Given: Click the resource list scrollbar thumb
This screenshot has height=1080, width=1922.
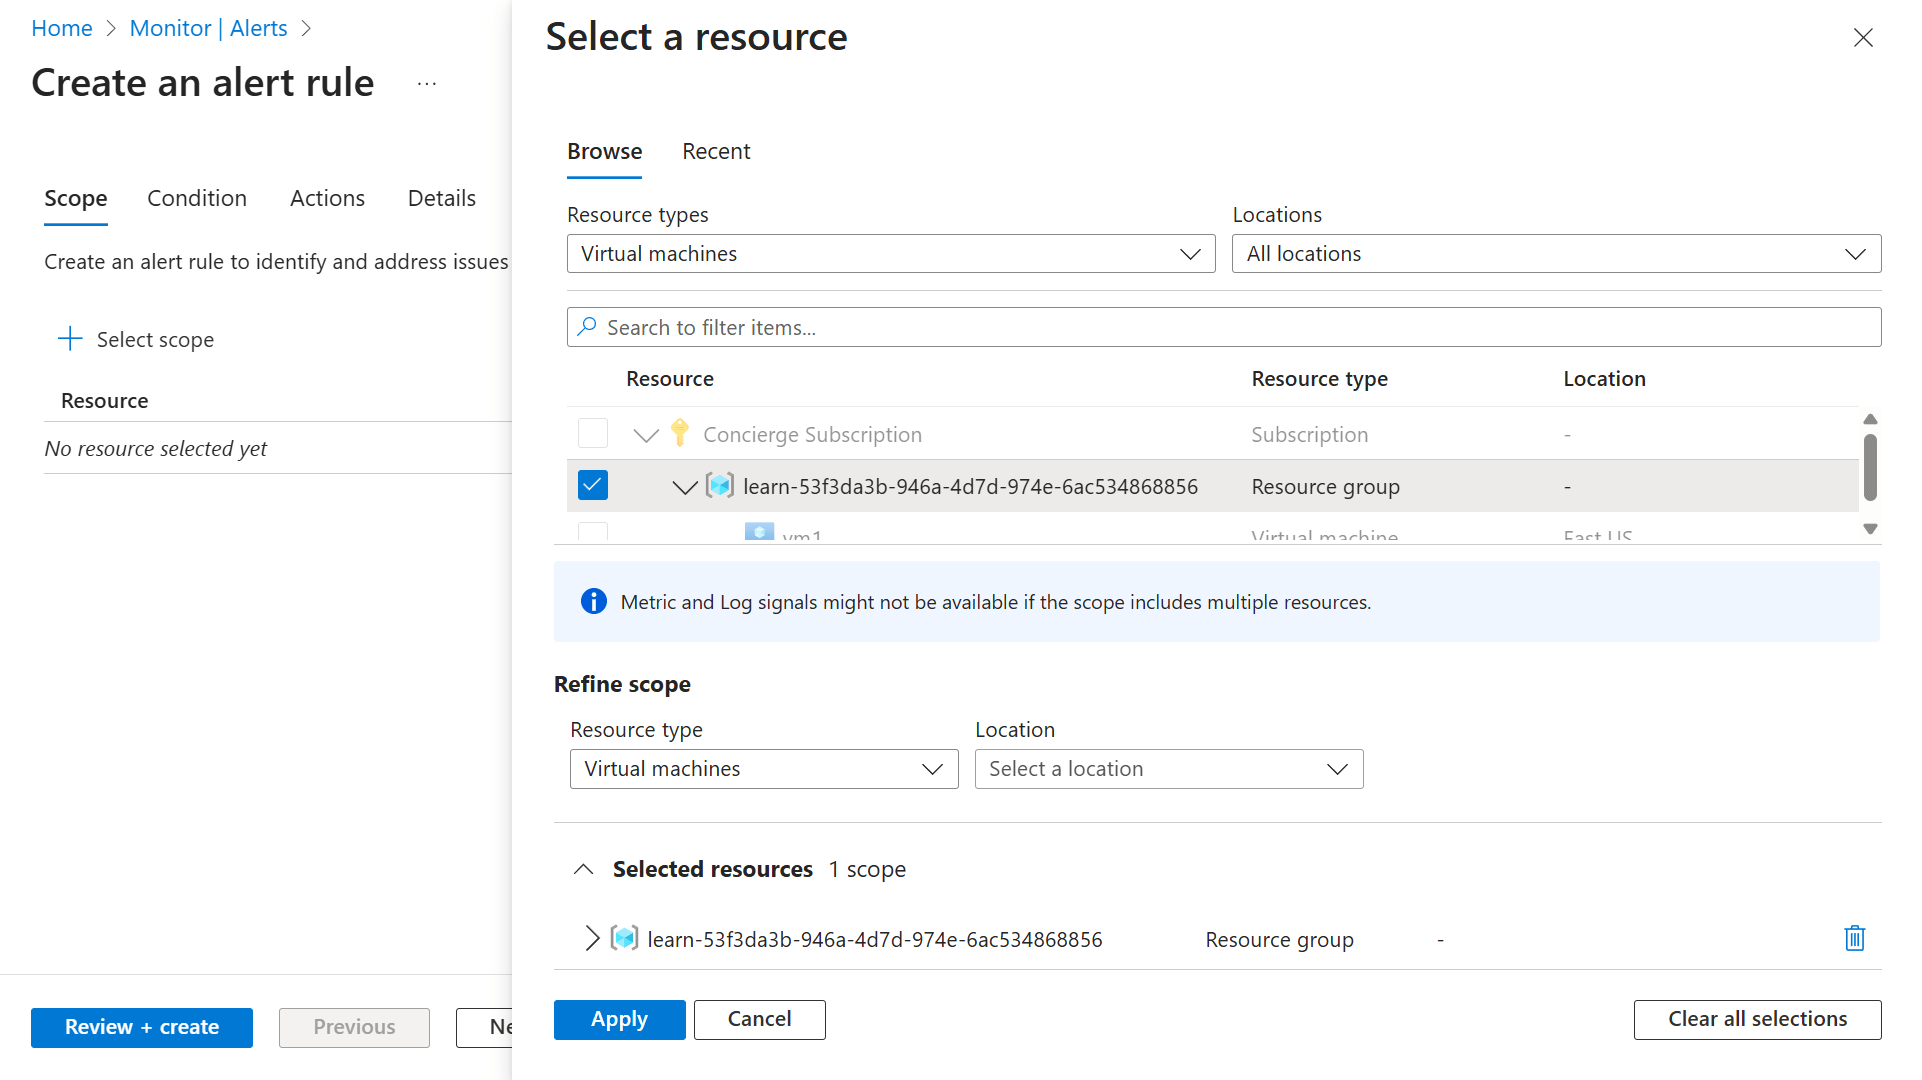Looking at the screenshot, I should tap(1870, 467).
